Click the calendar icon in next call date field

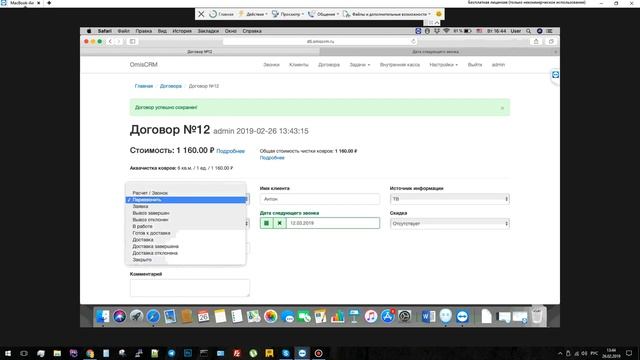tap(267, 223)
